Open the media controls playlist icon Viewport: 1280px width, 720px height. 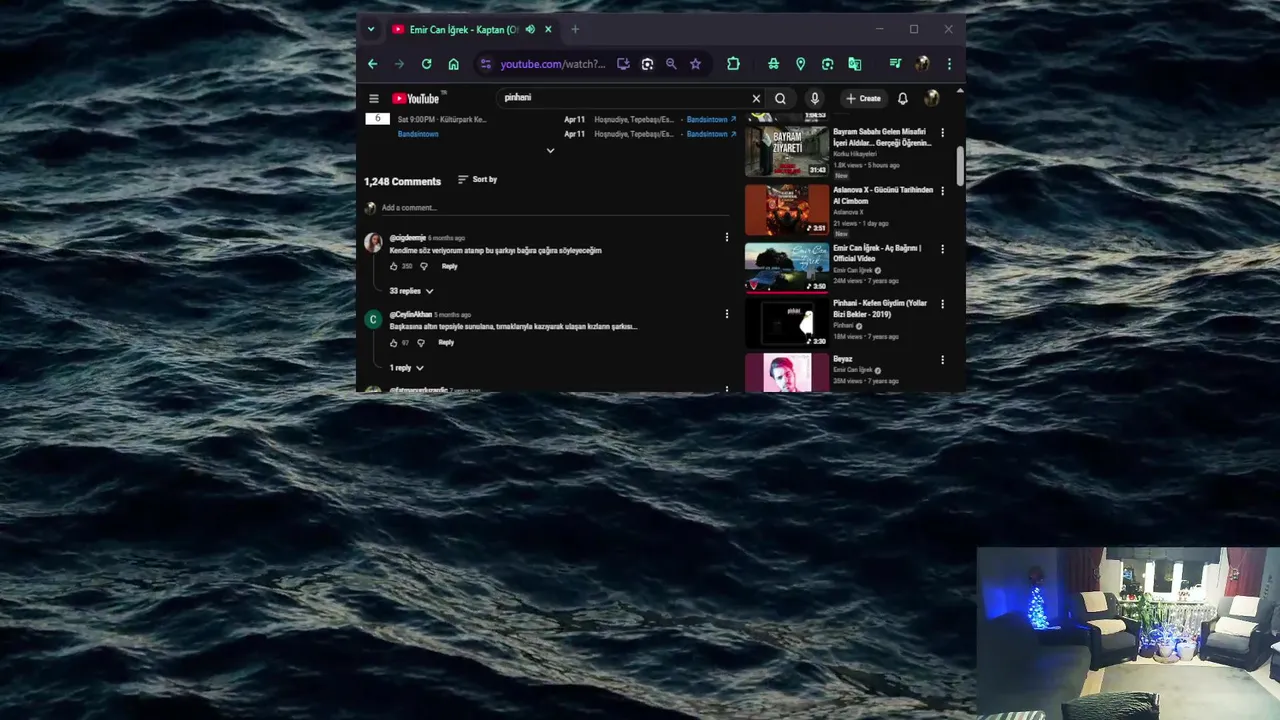(x=895, y=64)
